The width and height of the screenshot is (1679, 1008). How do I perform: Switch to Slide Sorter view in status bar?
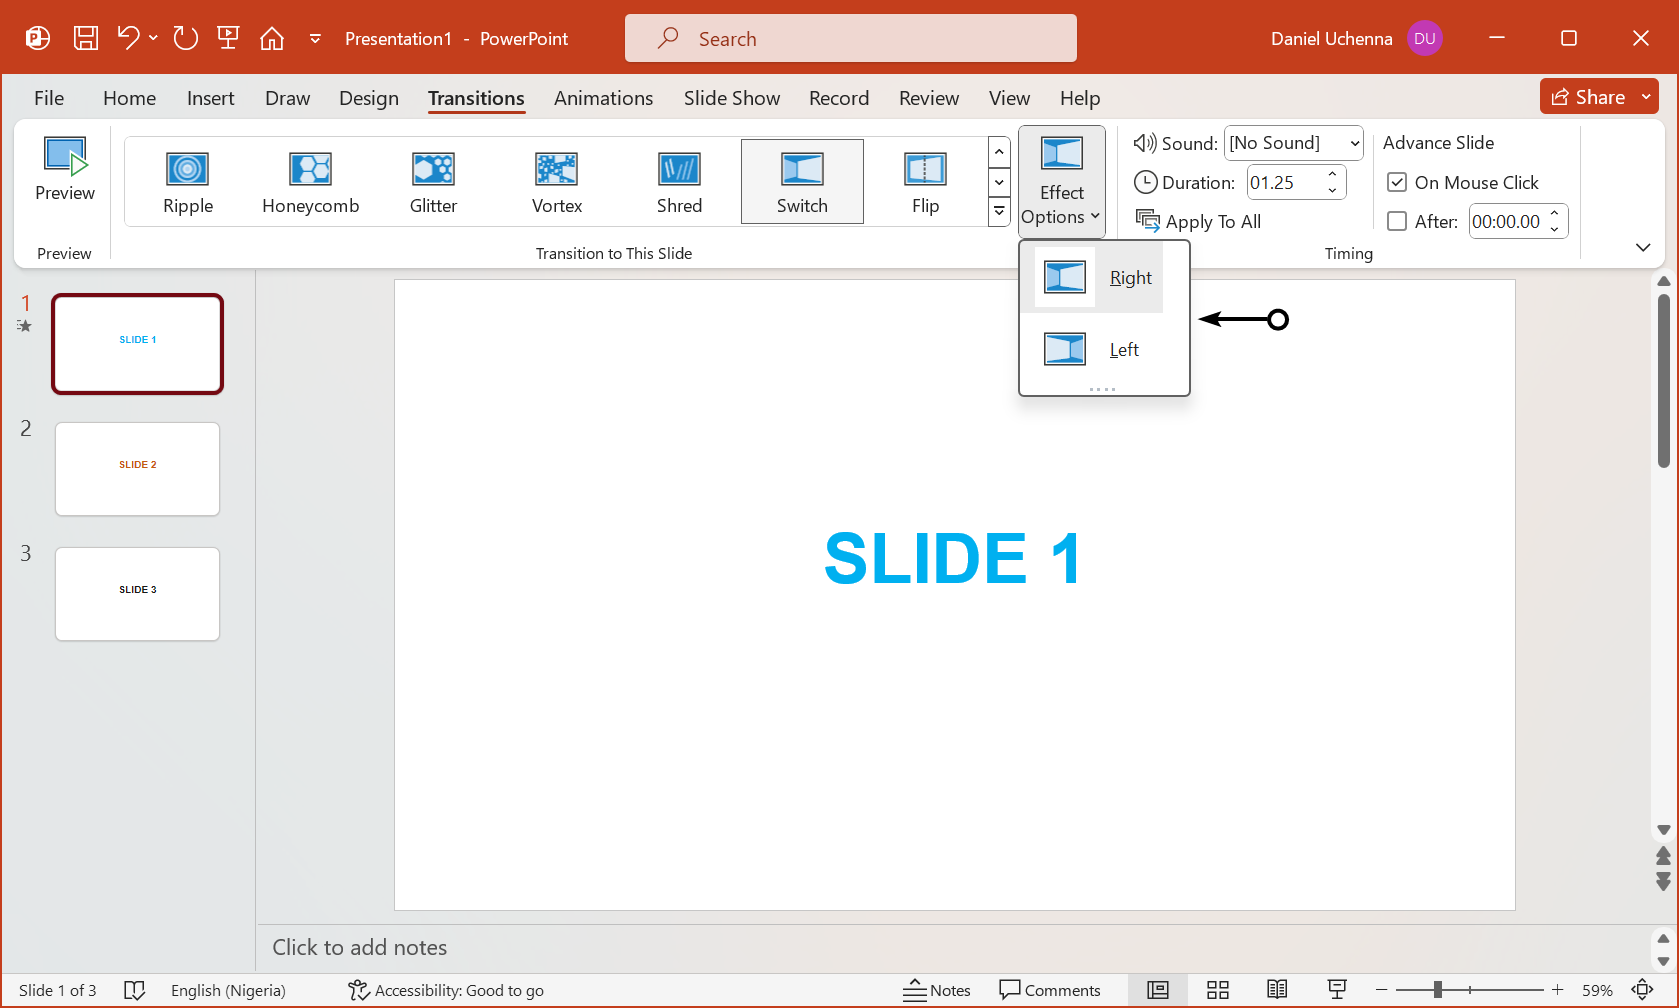pos(1217,990)
